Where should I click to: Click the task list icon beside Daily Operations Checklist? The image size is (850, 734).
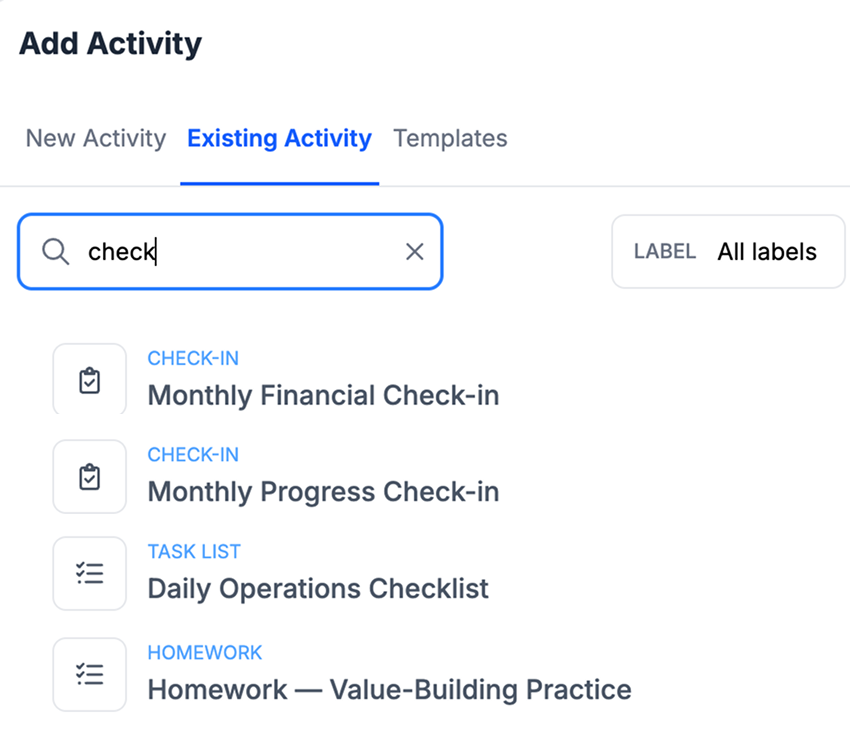pos(89,573)
